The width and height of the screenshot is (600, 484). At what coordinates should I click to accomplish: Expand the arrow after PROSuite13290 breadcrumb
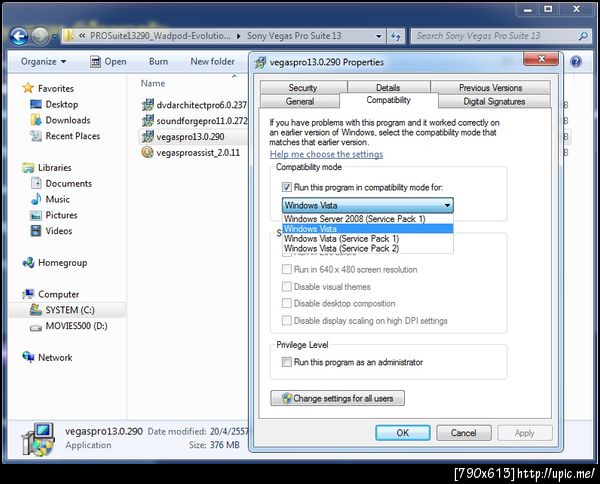point(239,36)
